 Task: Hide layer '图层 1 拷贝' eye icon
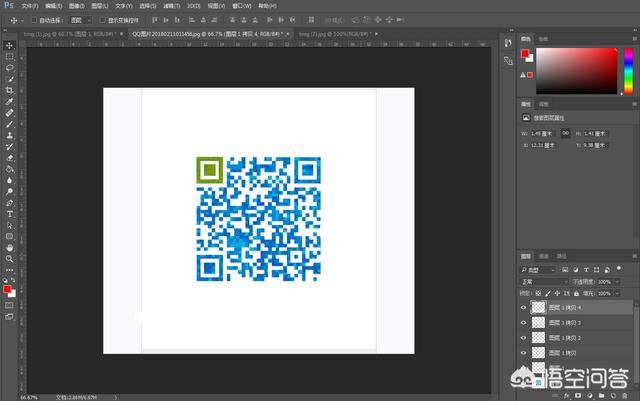(x=523, y=353)
